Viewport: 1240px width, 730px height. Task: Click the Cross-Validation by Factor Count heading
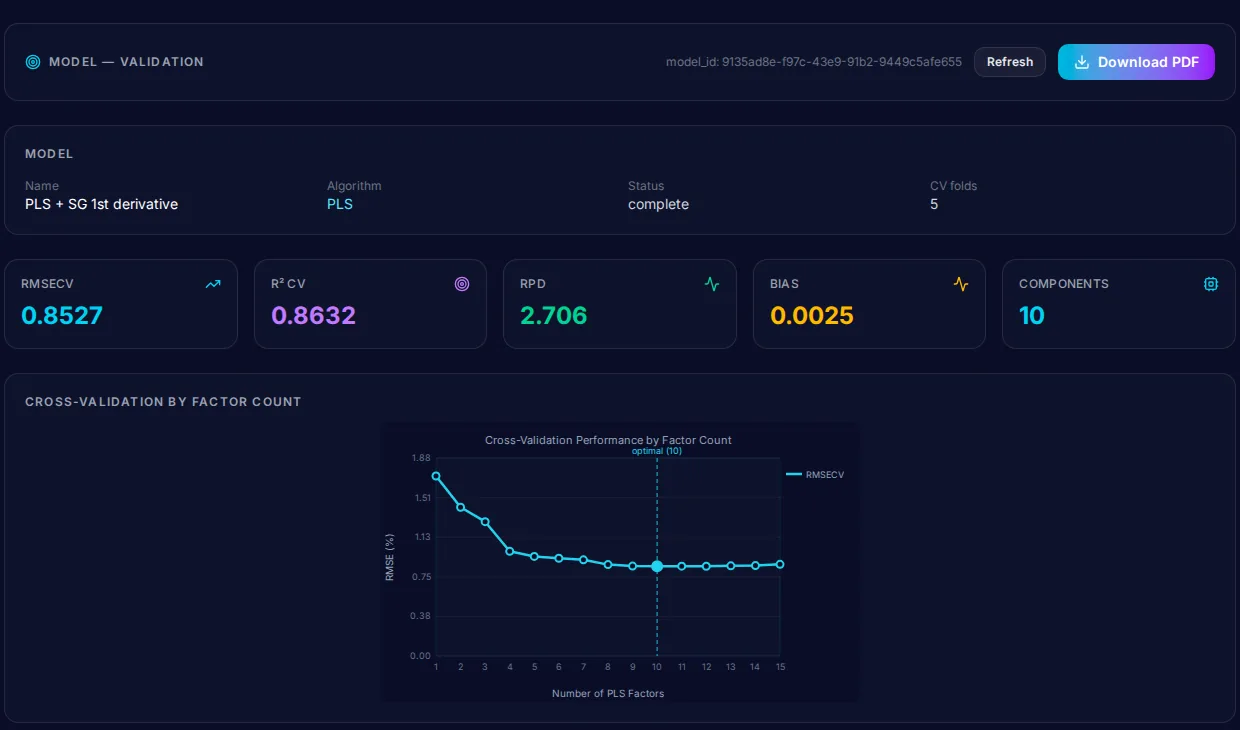tap(163, 402)
